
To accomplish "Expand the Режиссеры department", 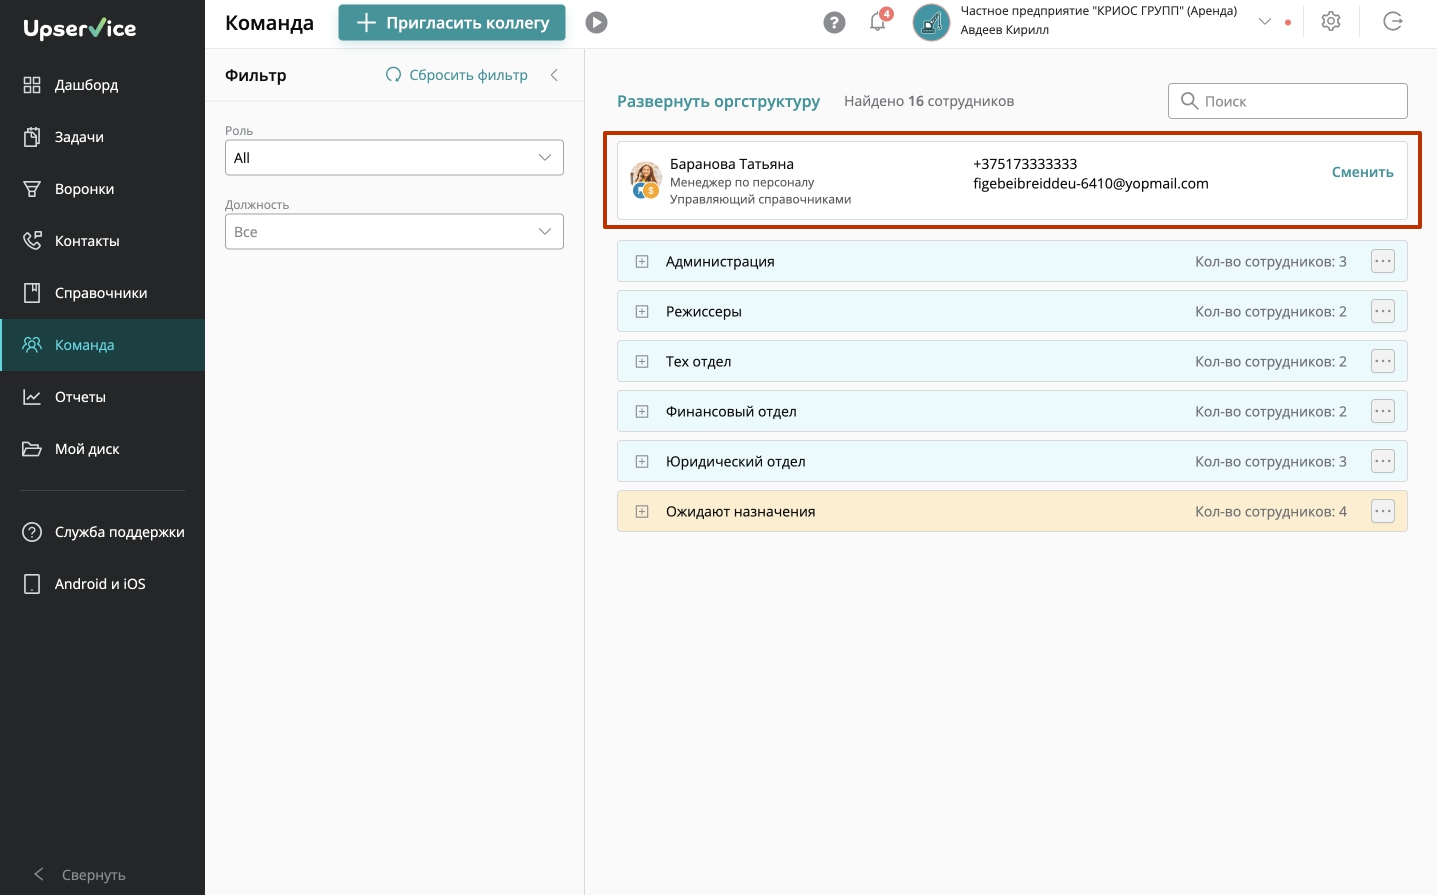I will (642, 311).
